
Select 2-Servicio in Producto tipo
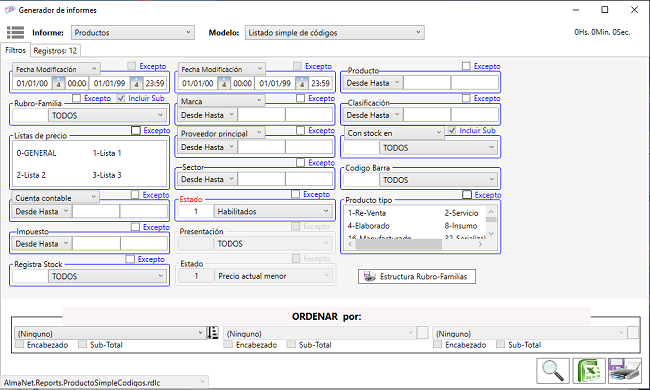pyautogui.click(x=461, y=213)
